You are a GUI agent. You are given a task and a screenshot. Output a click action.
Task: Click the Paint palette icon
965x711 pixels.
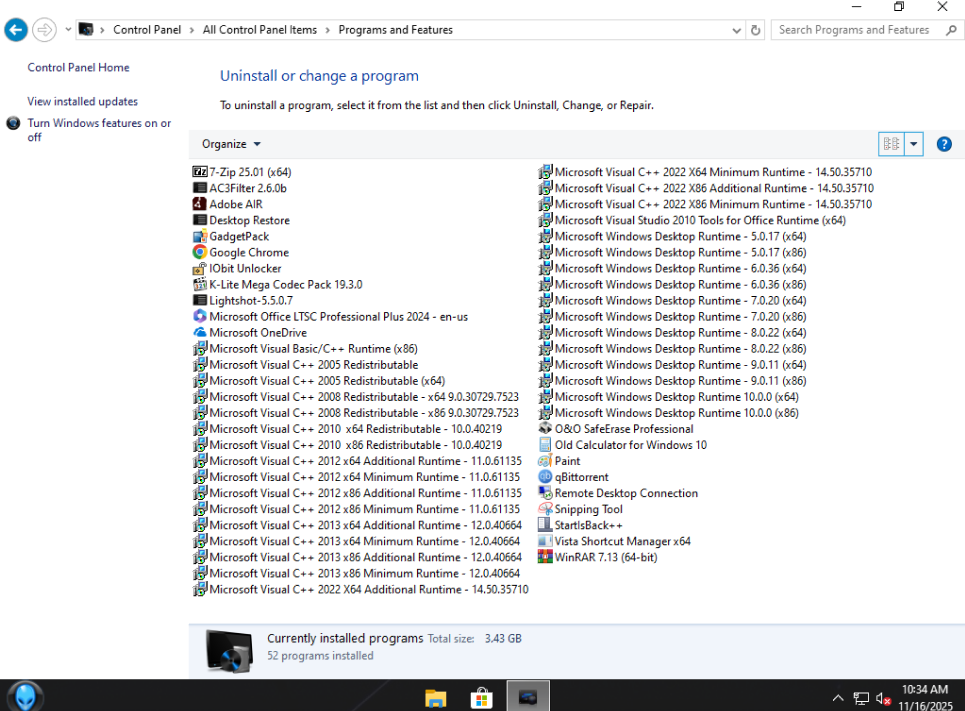[545, 460]
